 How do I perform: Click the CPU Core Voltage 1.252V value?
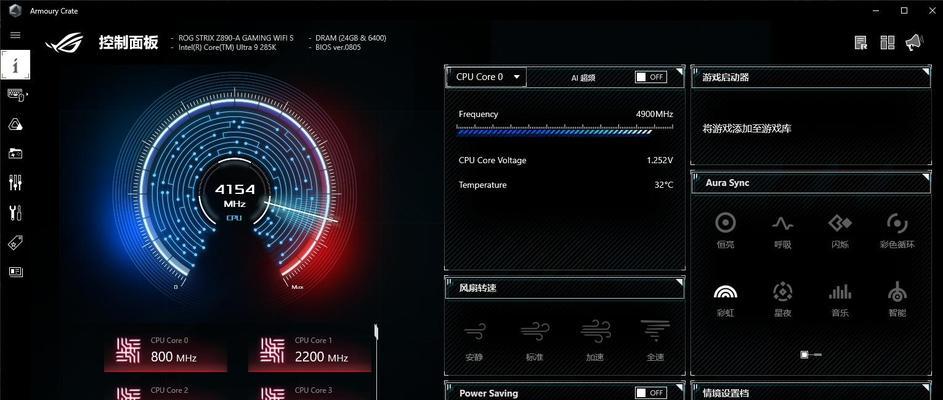coord(660,160)
